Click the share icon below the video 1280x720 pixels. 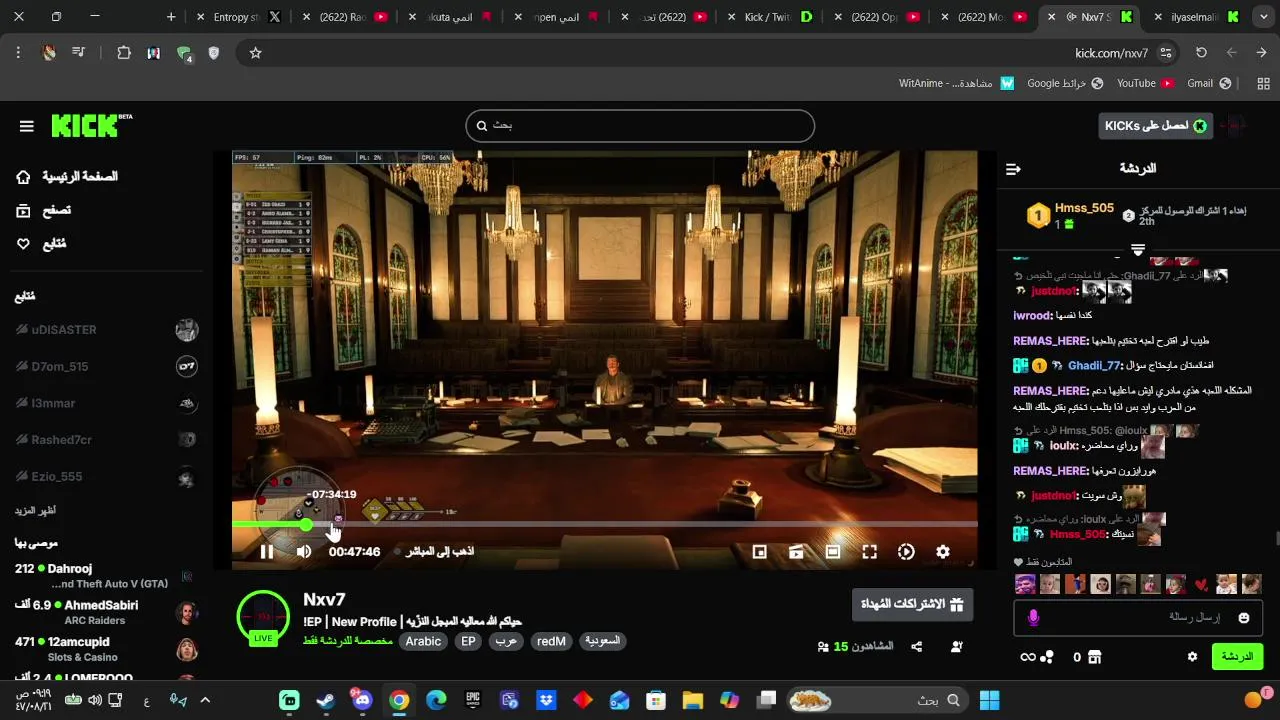[917, 647]
